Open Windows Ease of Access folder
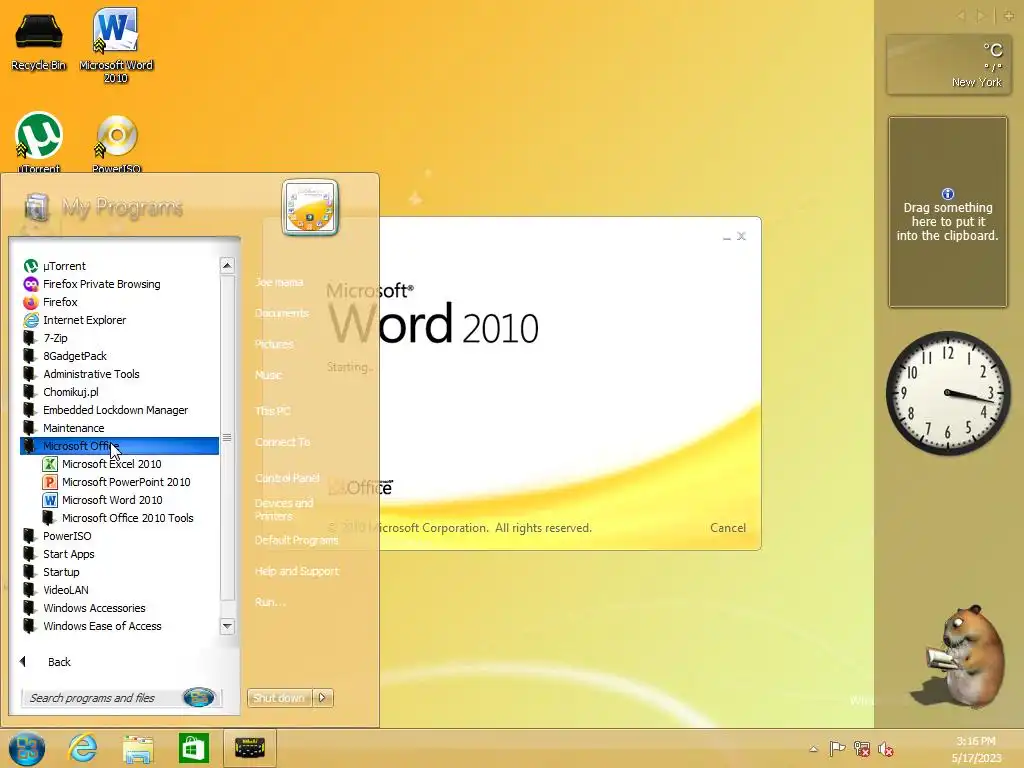 click(x=102, y=626)
